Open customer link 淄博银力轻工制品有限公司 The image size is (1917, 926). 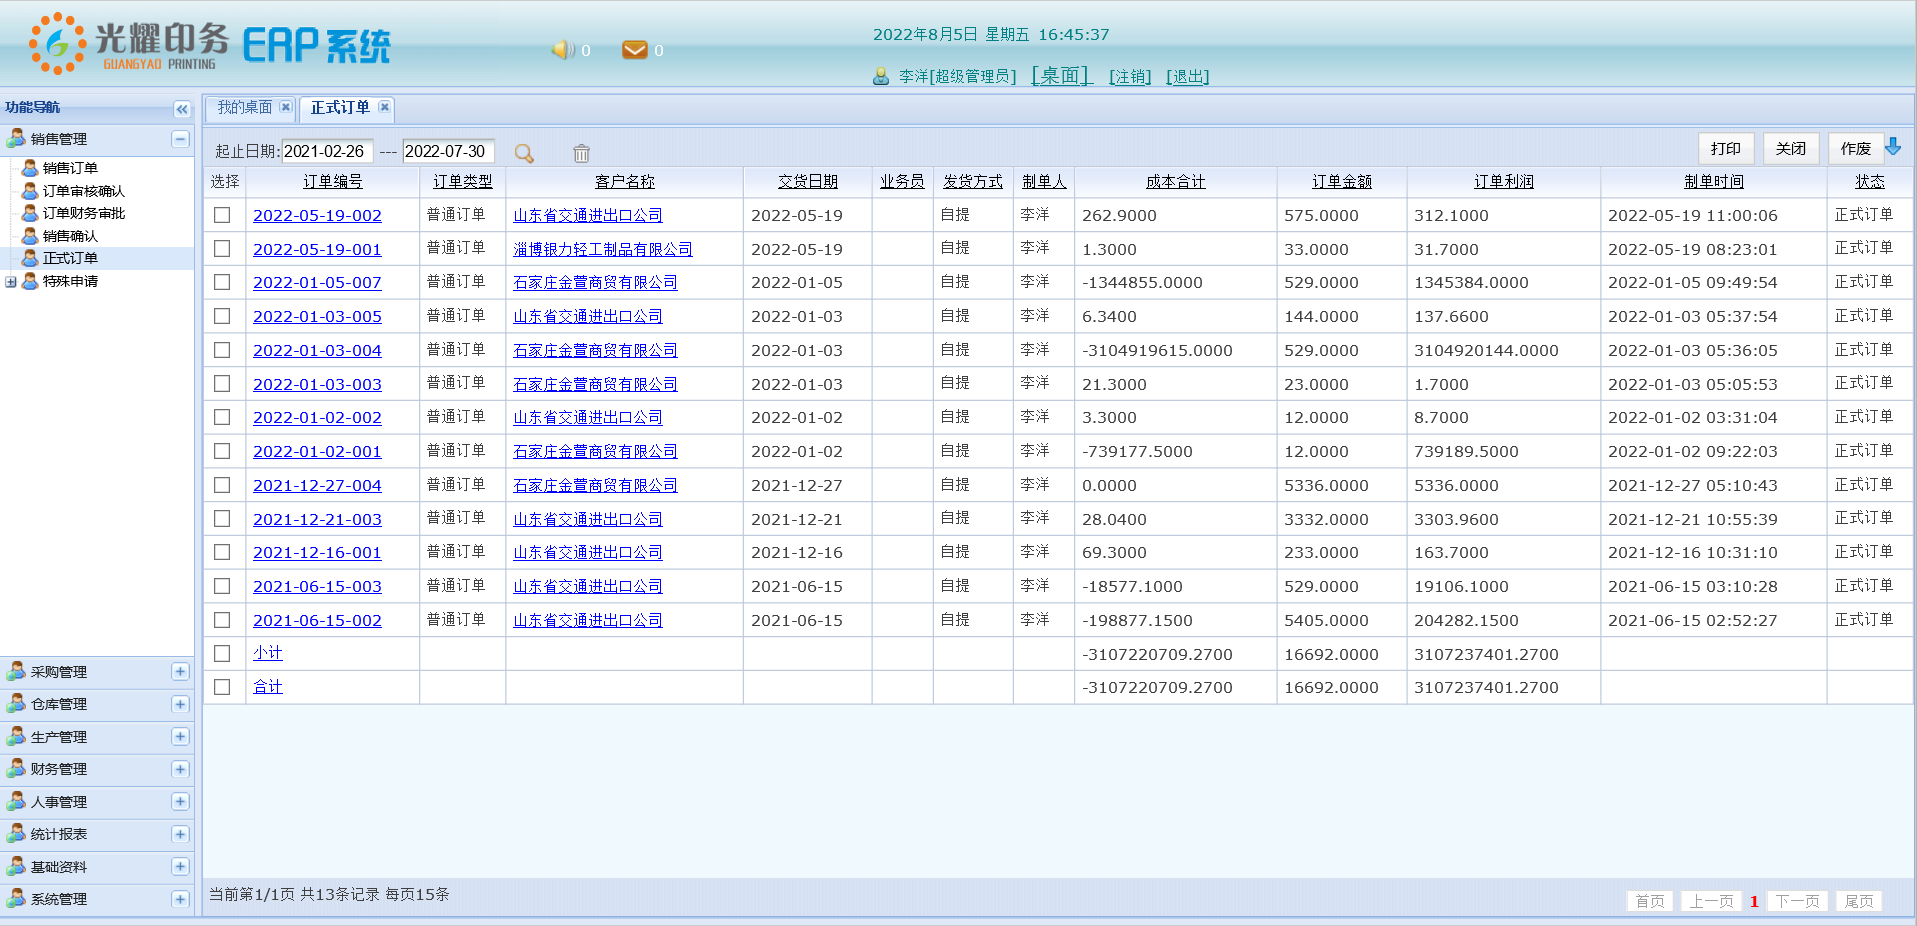(603, 249)
